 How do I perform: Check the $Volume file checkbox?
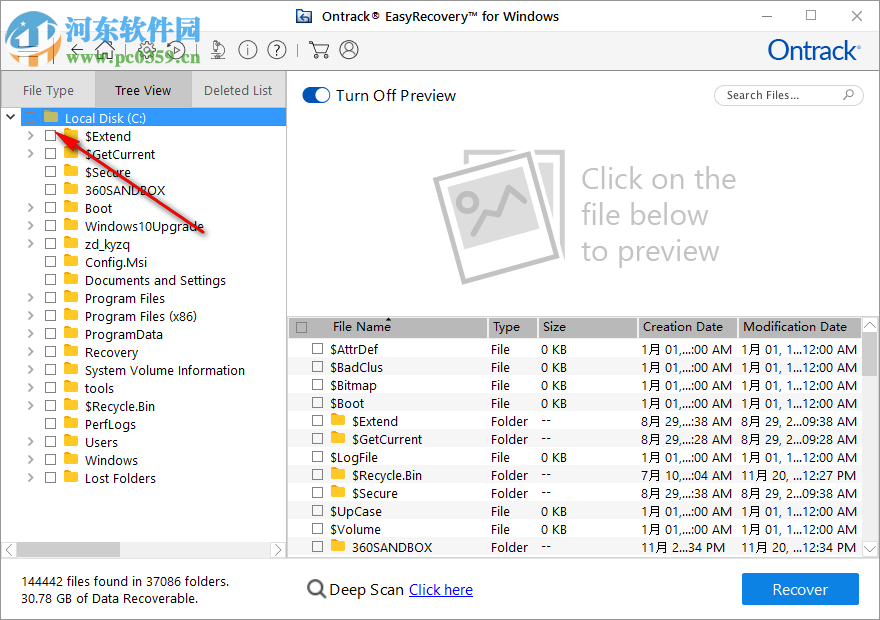click(x=318, y=529)
